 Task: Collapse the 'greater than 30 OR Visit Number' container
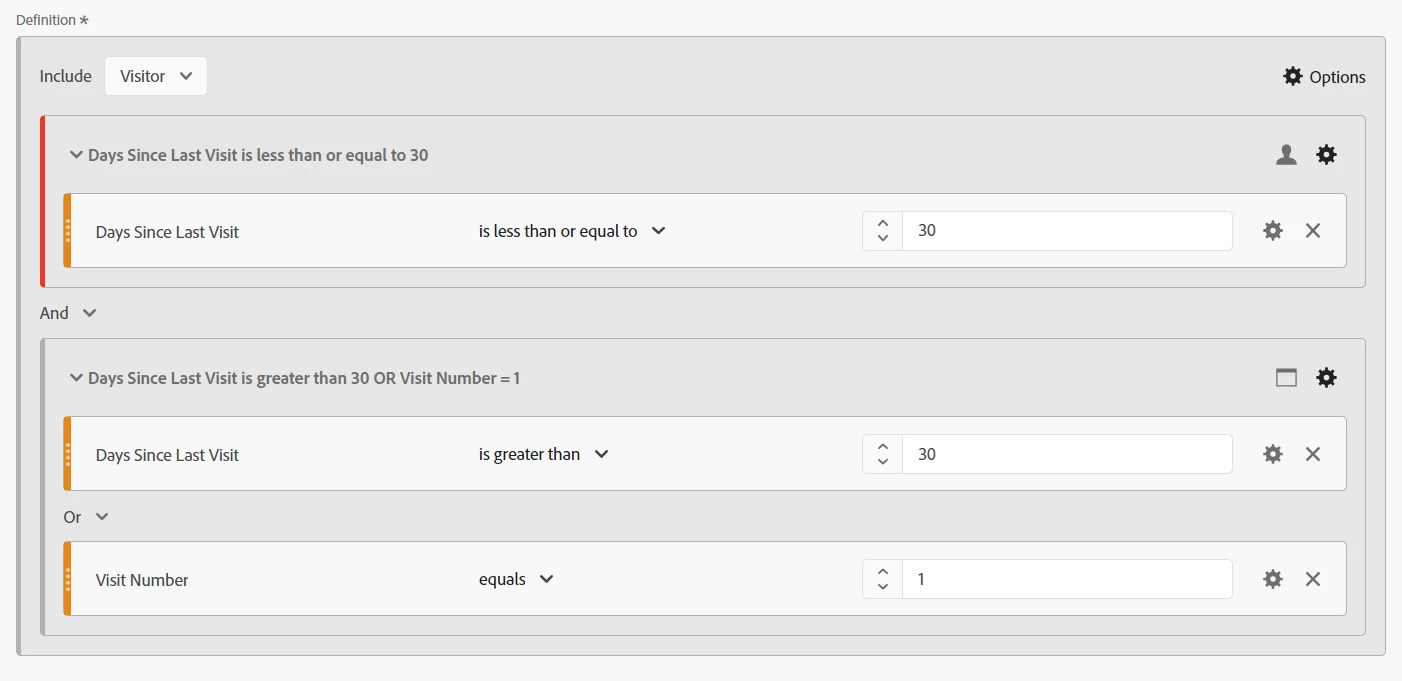click(x=75, y=378)
